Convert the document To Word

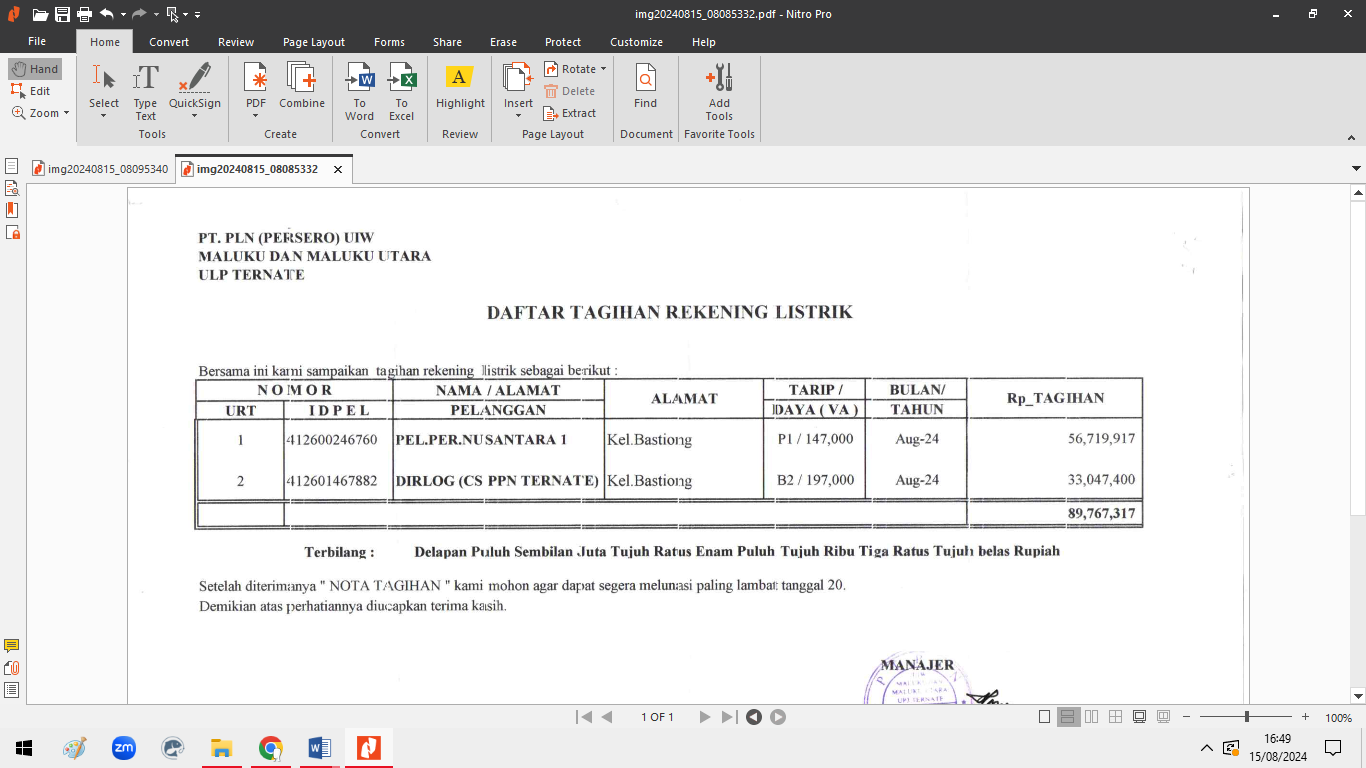click(x=360, y=91)
